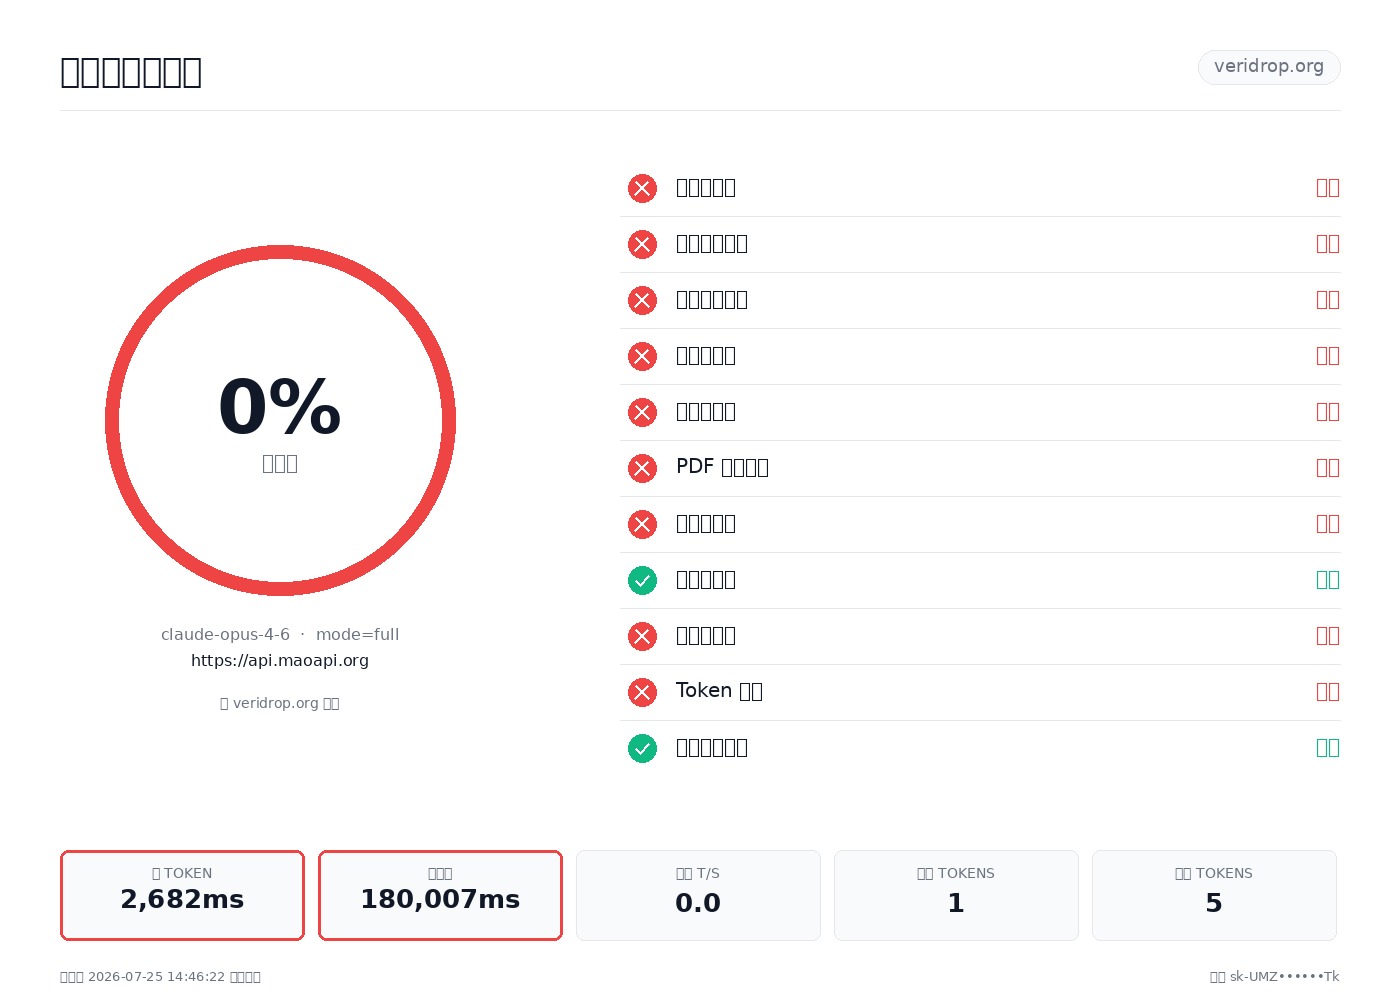
Task: Click the veridrop.org badge in the header
Action: point(1269,67)
